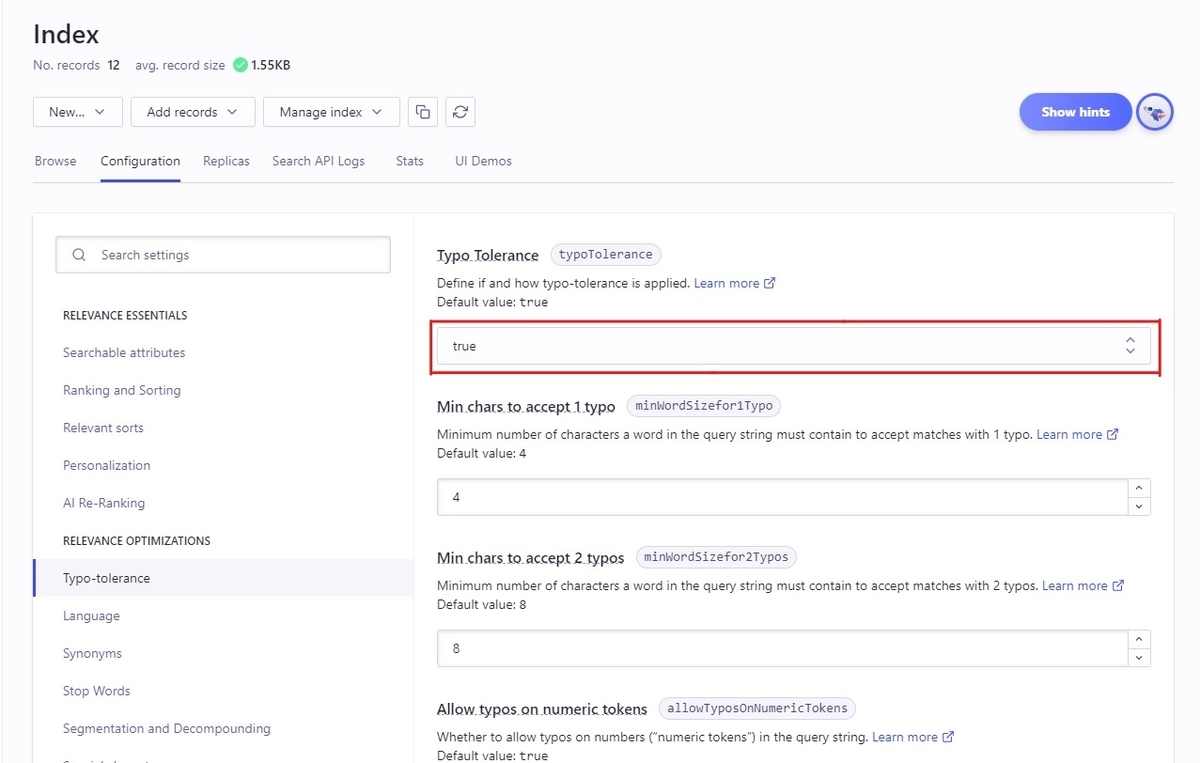Click the refresh index icon button
Screen dimensions: 1200x763
pyautogui.click(x=460, y=112)
